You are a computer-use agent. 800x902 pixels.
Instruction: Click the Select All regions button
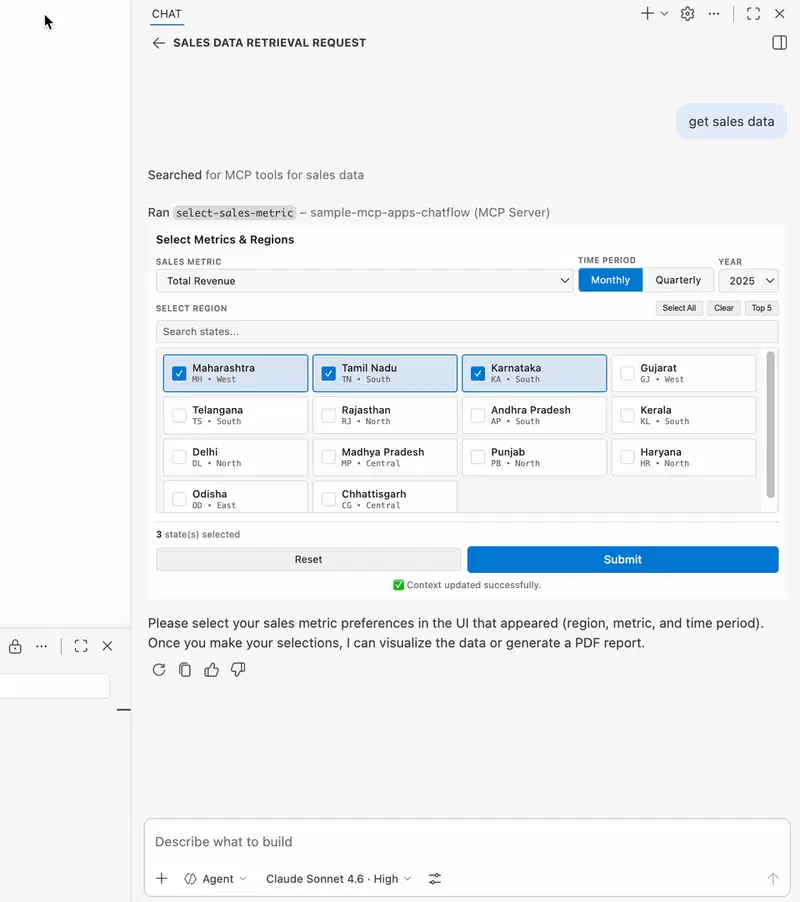tap(679, 308)
